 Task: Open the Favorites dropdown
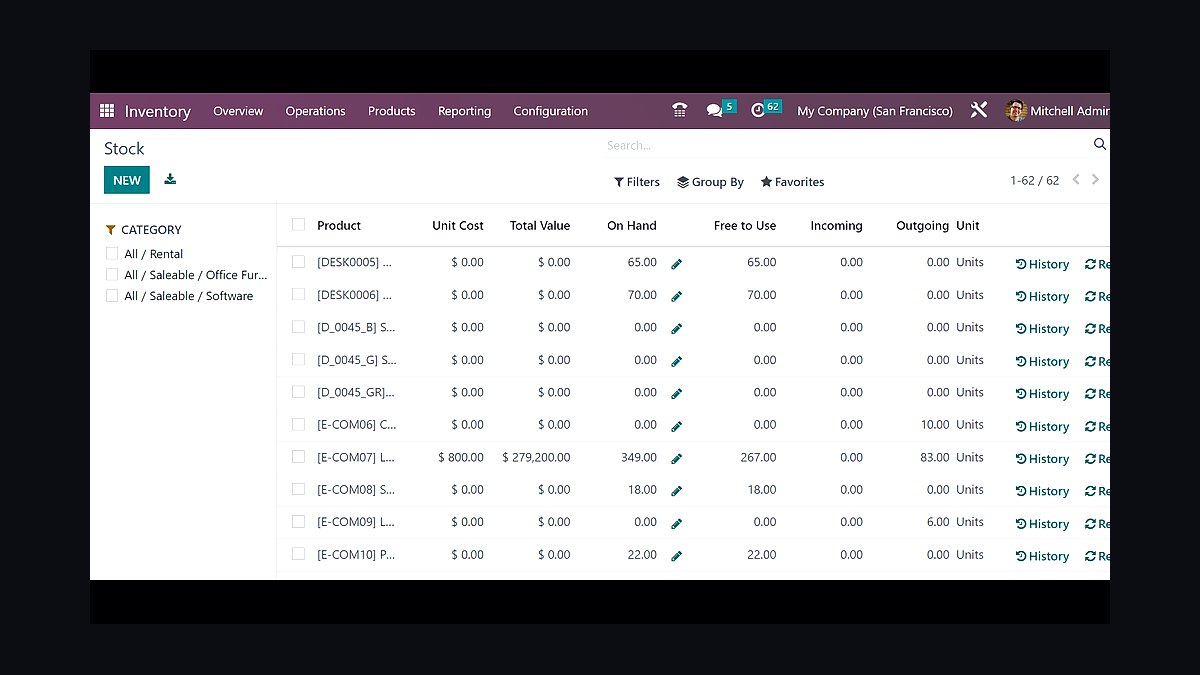[792, 182]
